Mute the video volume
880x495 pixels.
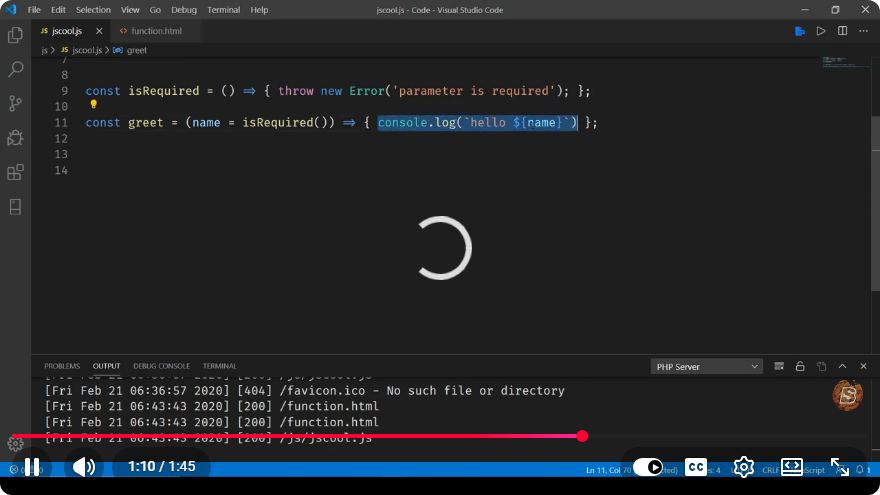(84, 467)
